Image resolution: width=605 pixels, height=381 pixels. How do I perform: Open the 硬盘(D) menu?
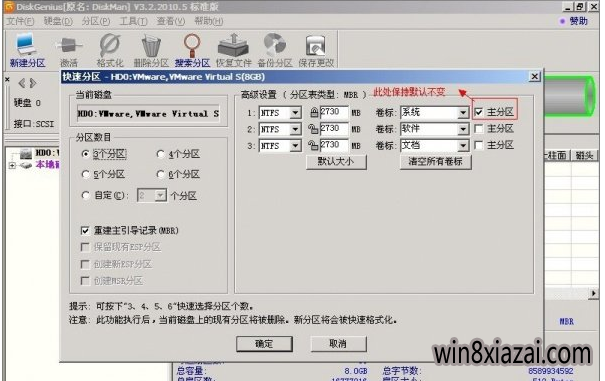coord(58,21)
